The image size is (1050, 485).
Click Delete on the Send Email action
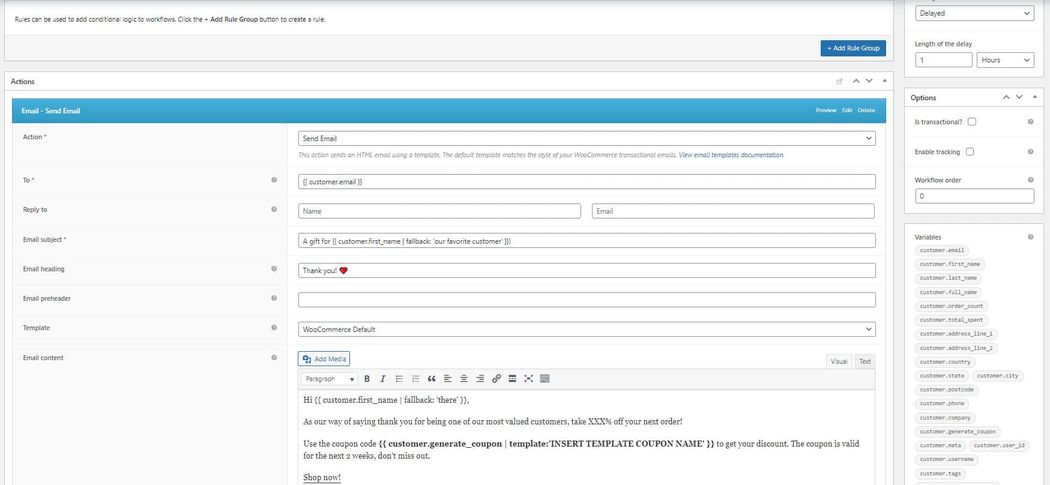(867, 111)
